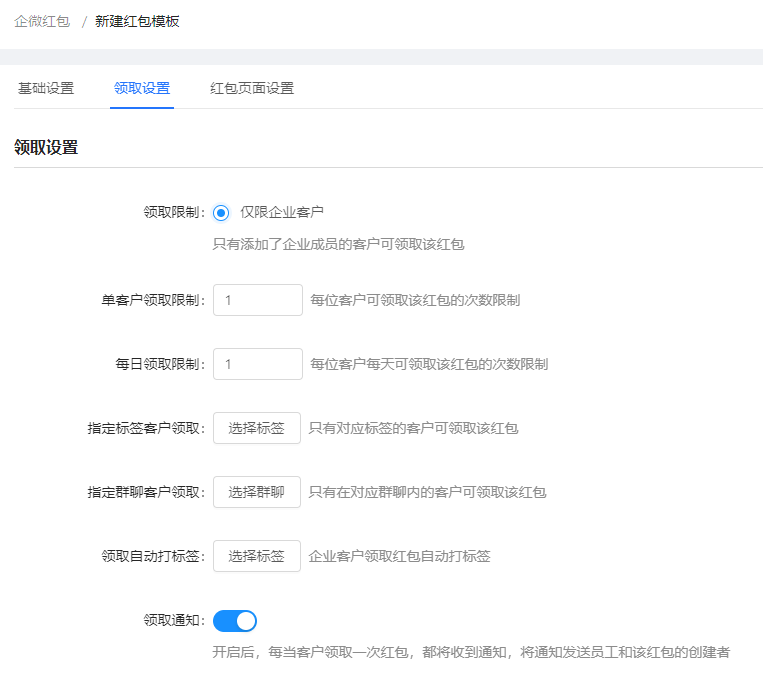Image resolution: width=763 pixels, height=678 pixels.
Task: Click the 领取通知 label
Action: [174, 620]
